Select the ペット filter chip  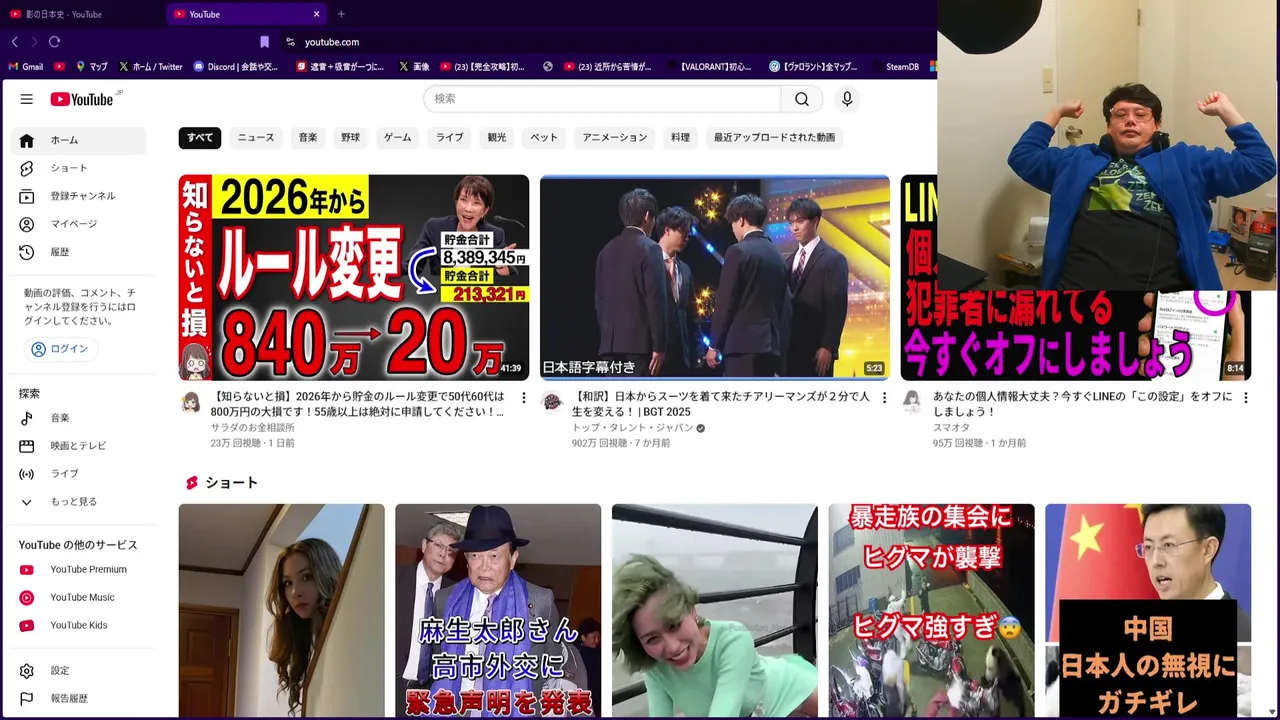point(544,138)
